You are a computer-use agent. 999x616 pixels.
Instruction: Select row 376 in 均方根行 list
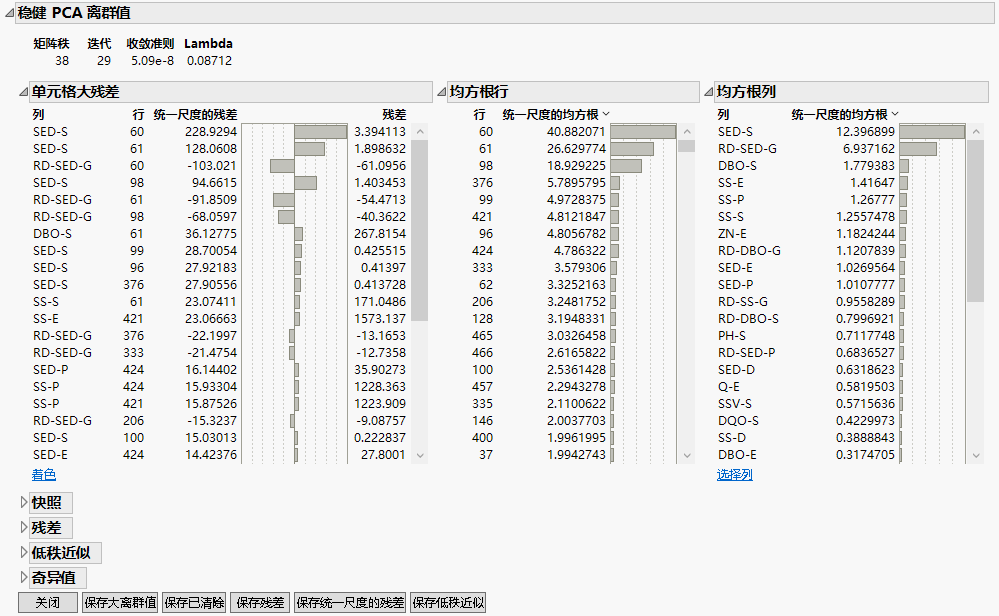(x=482, y=183)
